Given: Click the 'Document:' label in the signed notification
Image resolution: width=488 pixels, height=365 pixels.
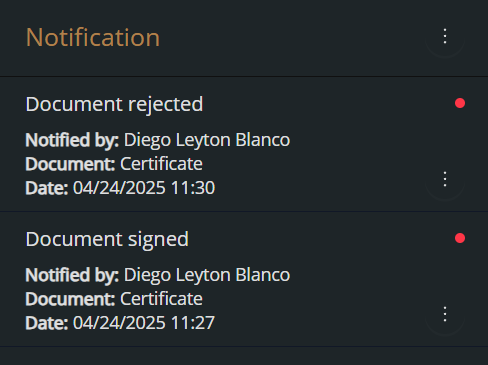Looking at the screenshot, I should (x=70, y=299).
